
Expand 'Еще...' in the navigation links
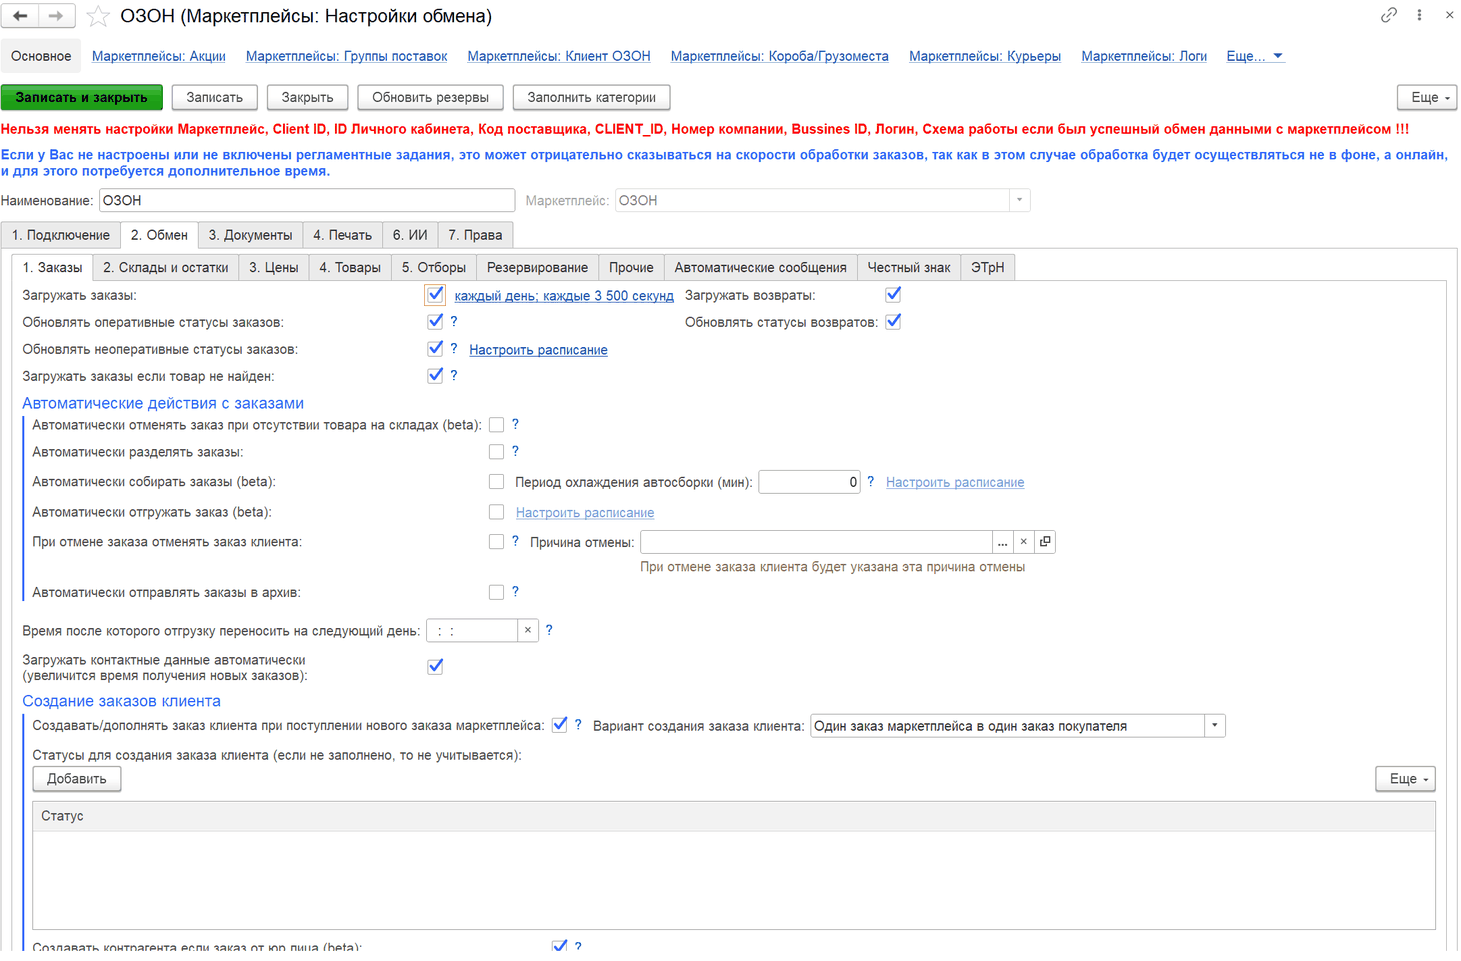(x=1254, y=56)
